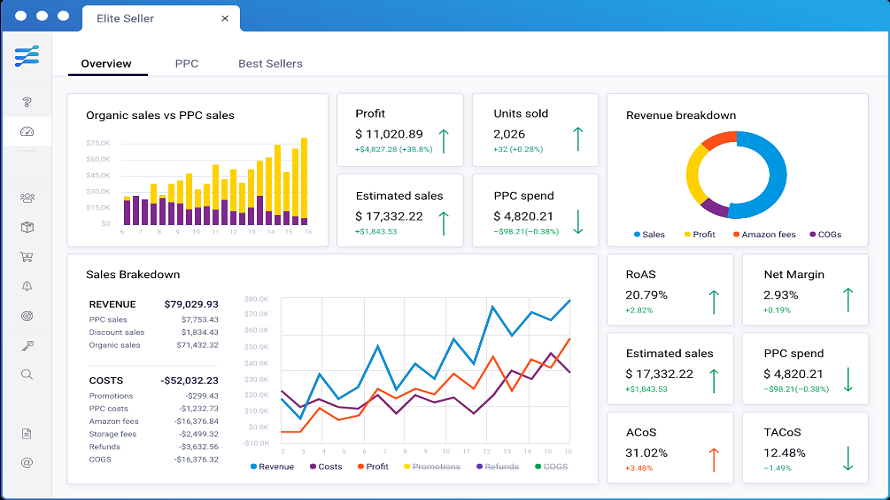The image size is (890, 500).
Task: Enable the struck-through Promotions legend series
Action: pos(432,467)
